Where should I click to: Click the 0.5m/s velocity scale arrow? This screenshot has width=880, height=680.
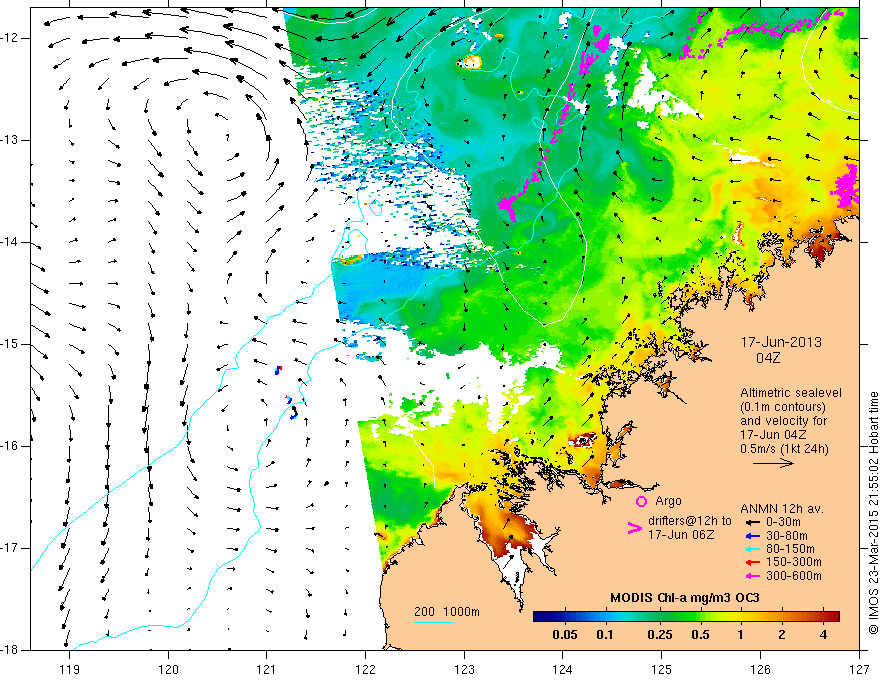[x=773, y=463]
